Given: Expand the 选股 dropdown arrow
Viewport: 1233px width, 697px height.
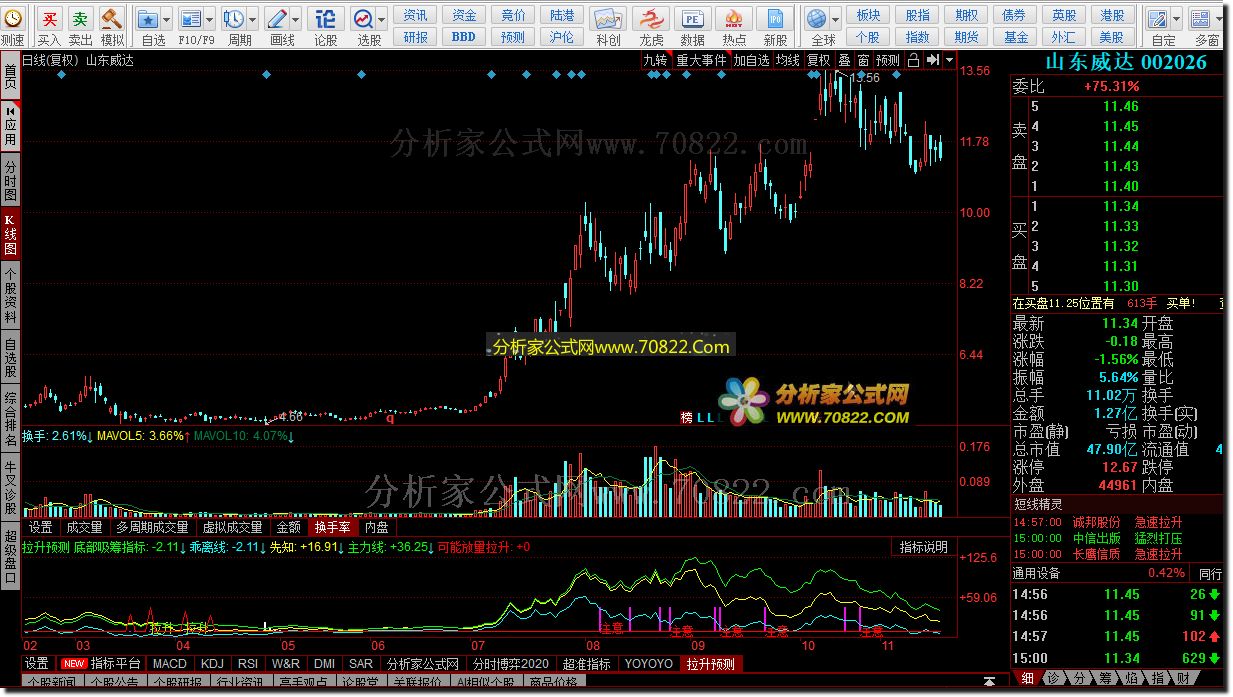Looking at the screenshot, I should (x=381, y=19).
